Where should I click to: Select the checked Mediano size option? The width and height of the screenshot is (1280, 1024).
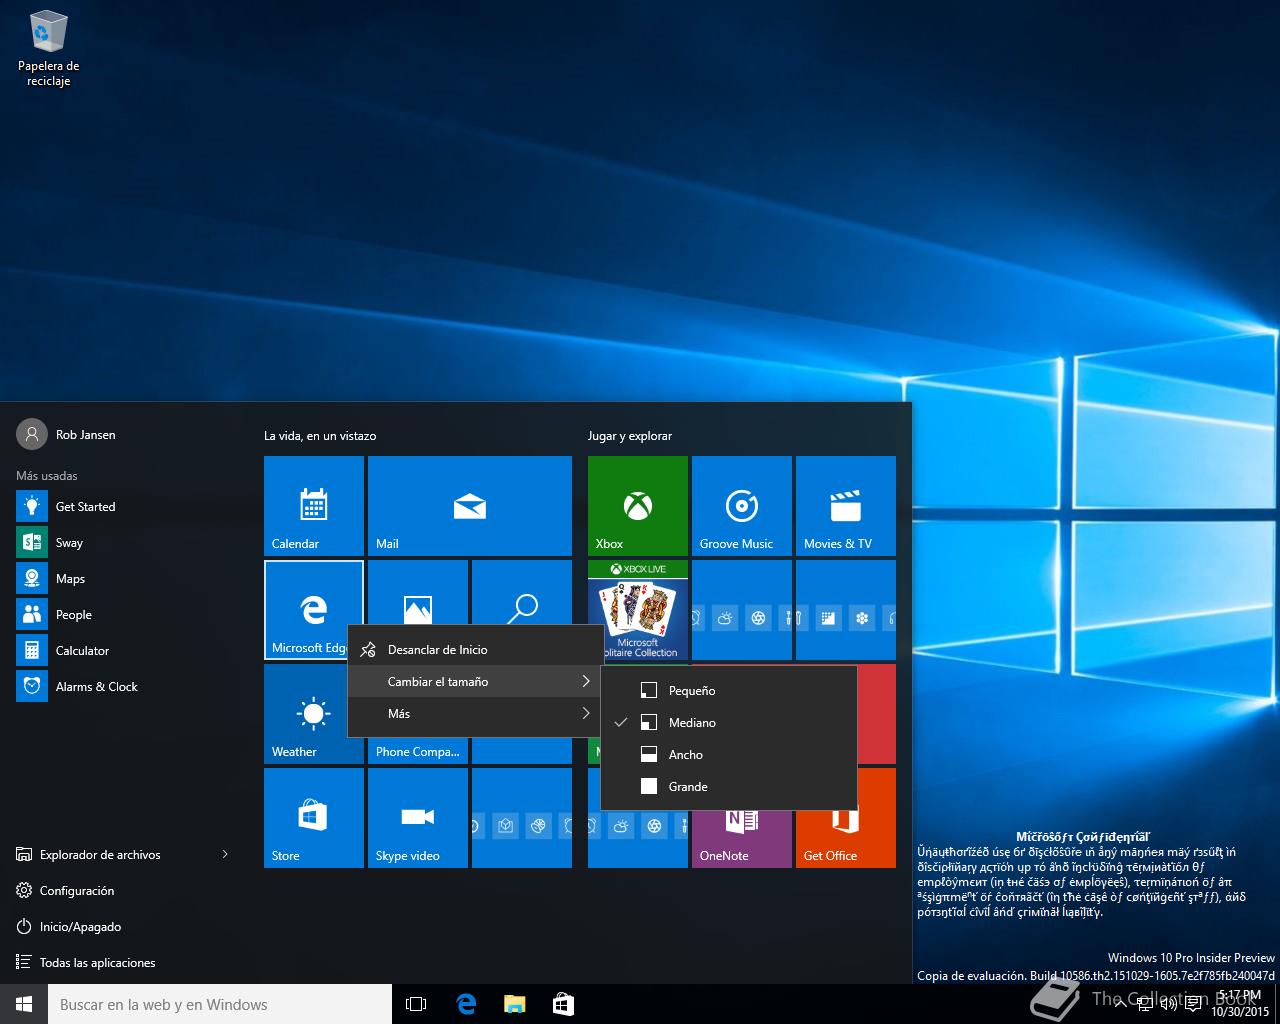click(x=729, y=723)
